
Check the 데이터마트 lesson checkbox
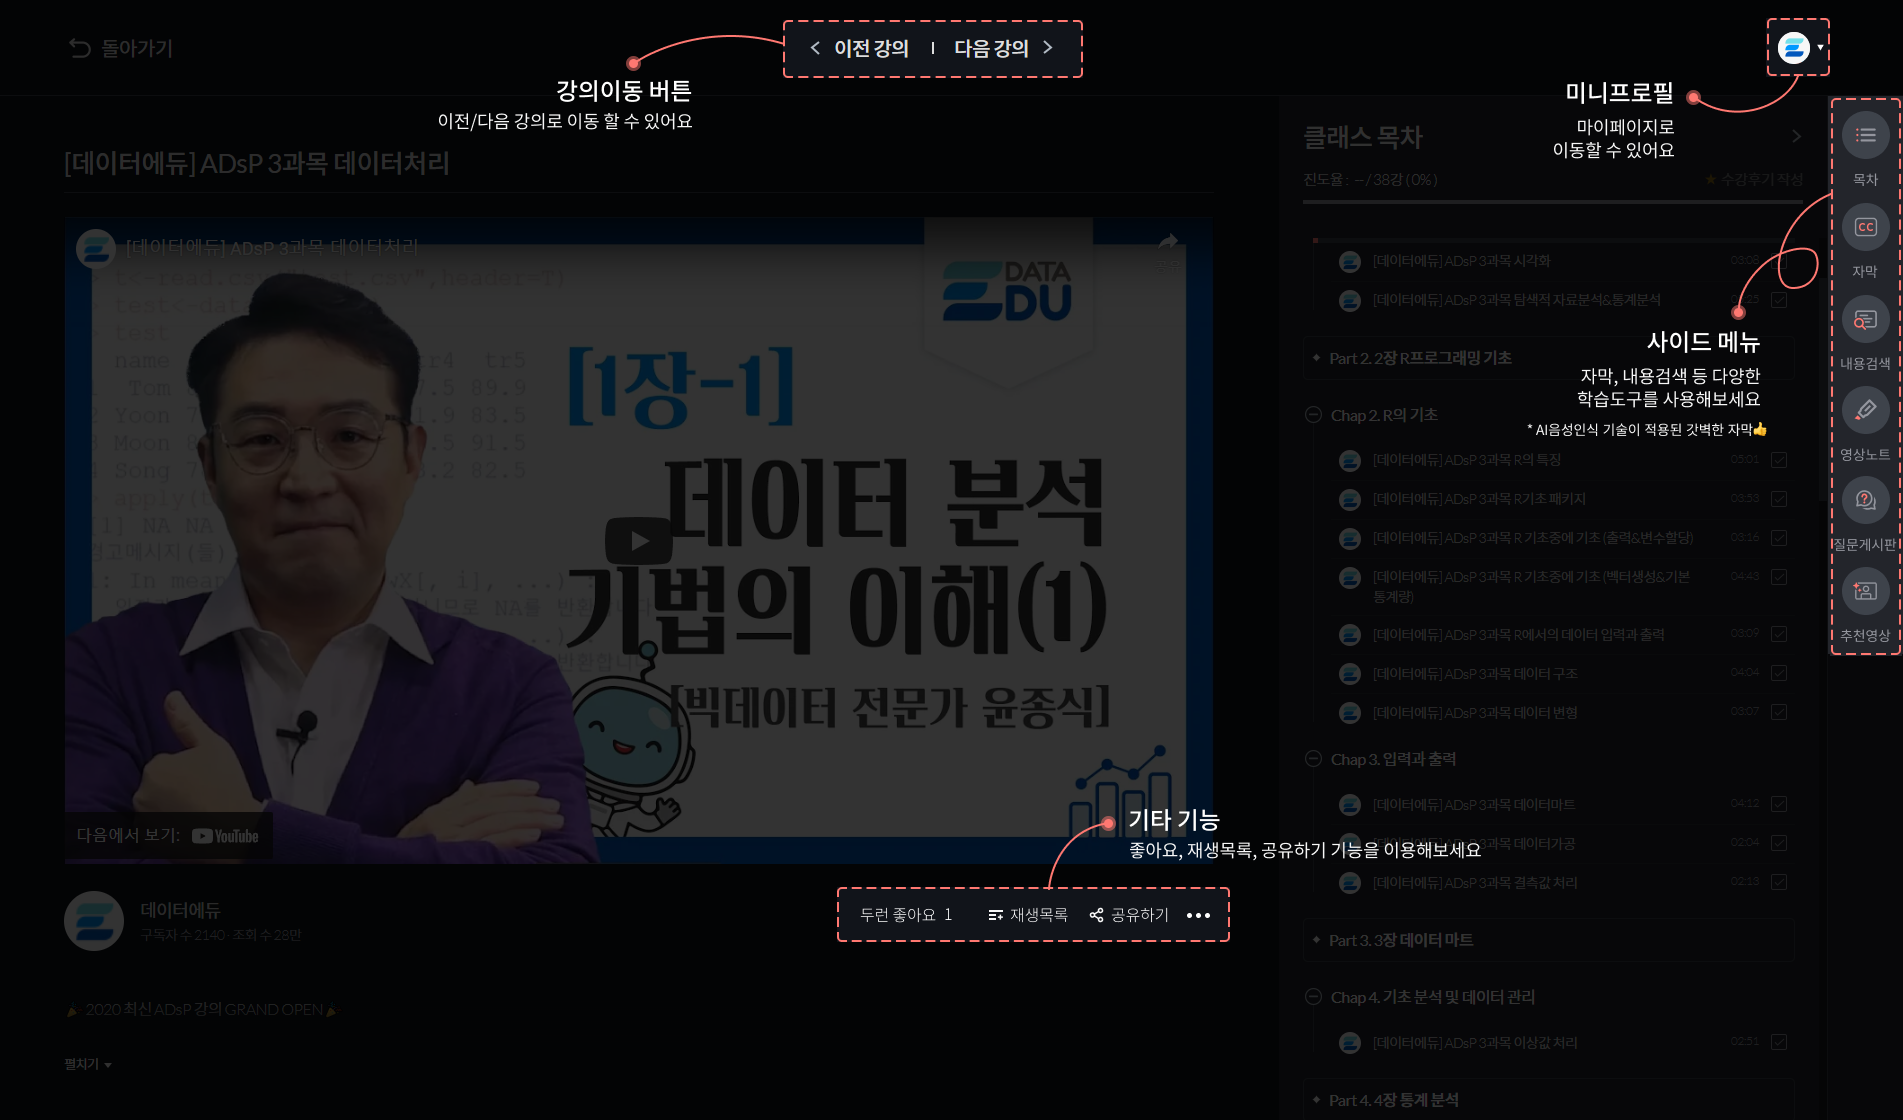coord(1779,804)
